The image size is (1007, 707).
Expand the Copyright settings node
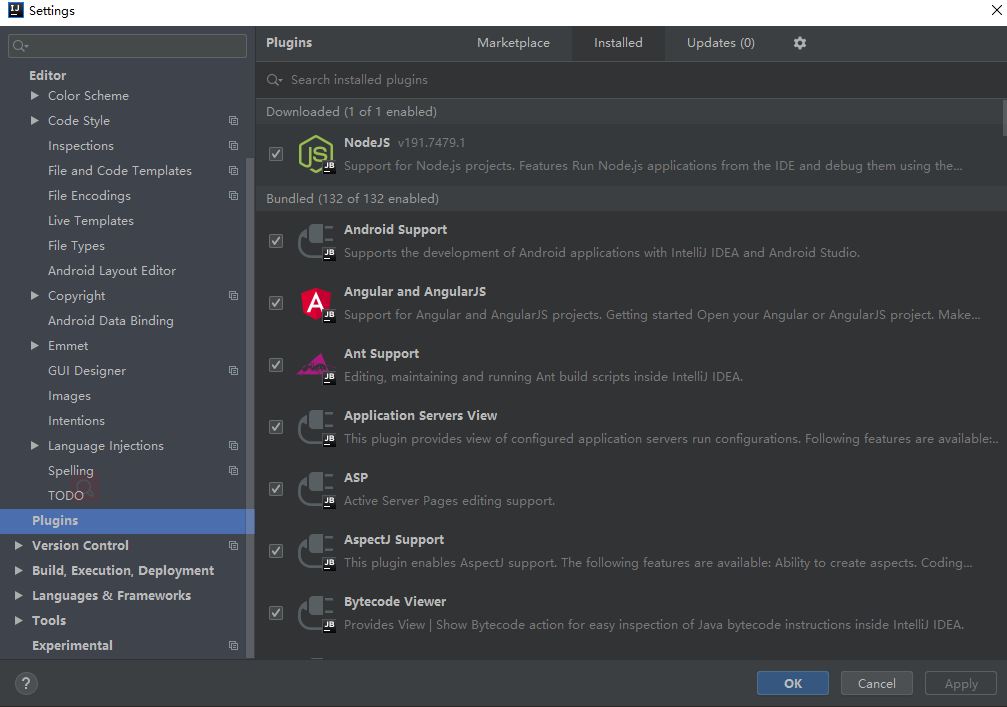[x=35, y=295]
